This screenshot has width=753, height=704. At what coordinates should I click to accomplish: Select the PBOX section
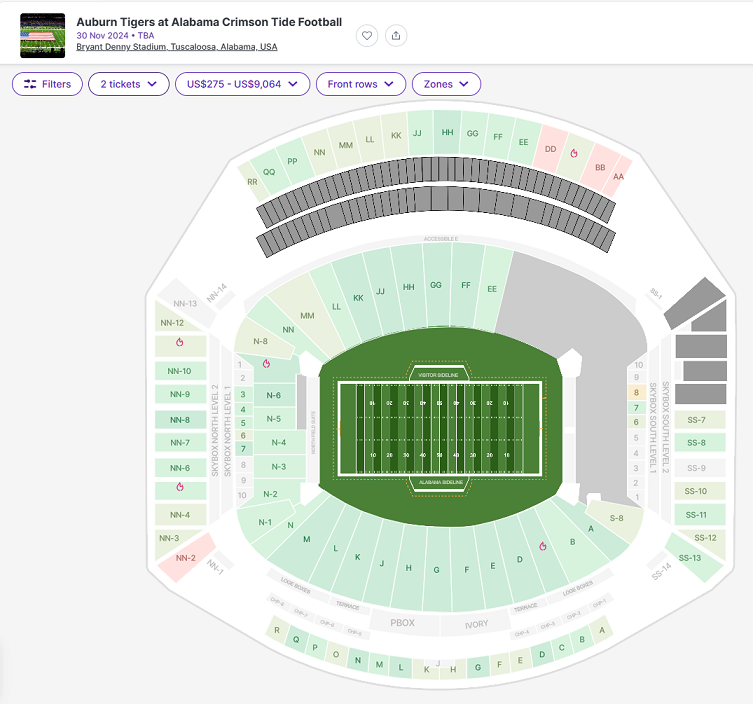click(x=401, y=623)
